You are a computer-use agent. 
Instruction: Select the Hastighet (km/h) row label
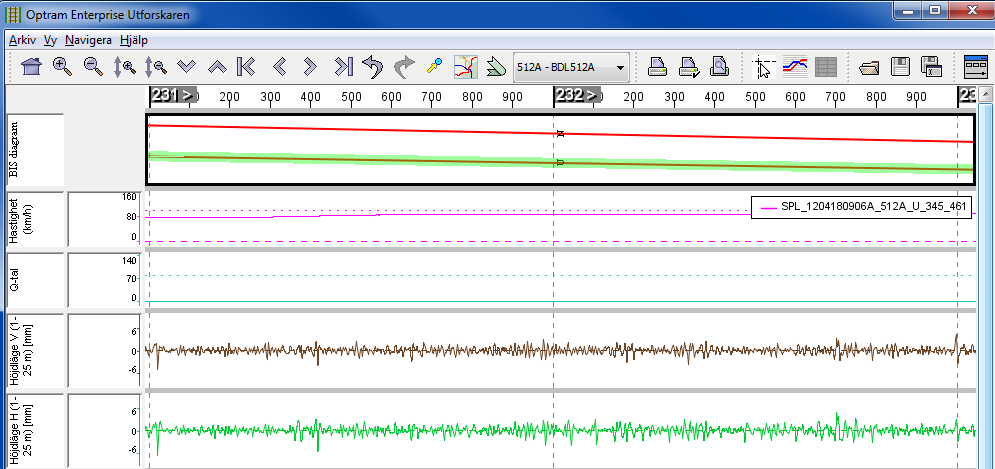tap(36, 218)
